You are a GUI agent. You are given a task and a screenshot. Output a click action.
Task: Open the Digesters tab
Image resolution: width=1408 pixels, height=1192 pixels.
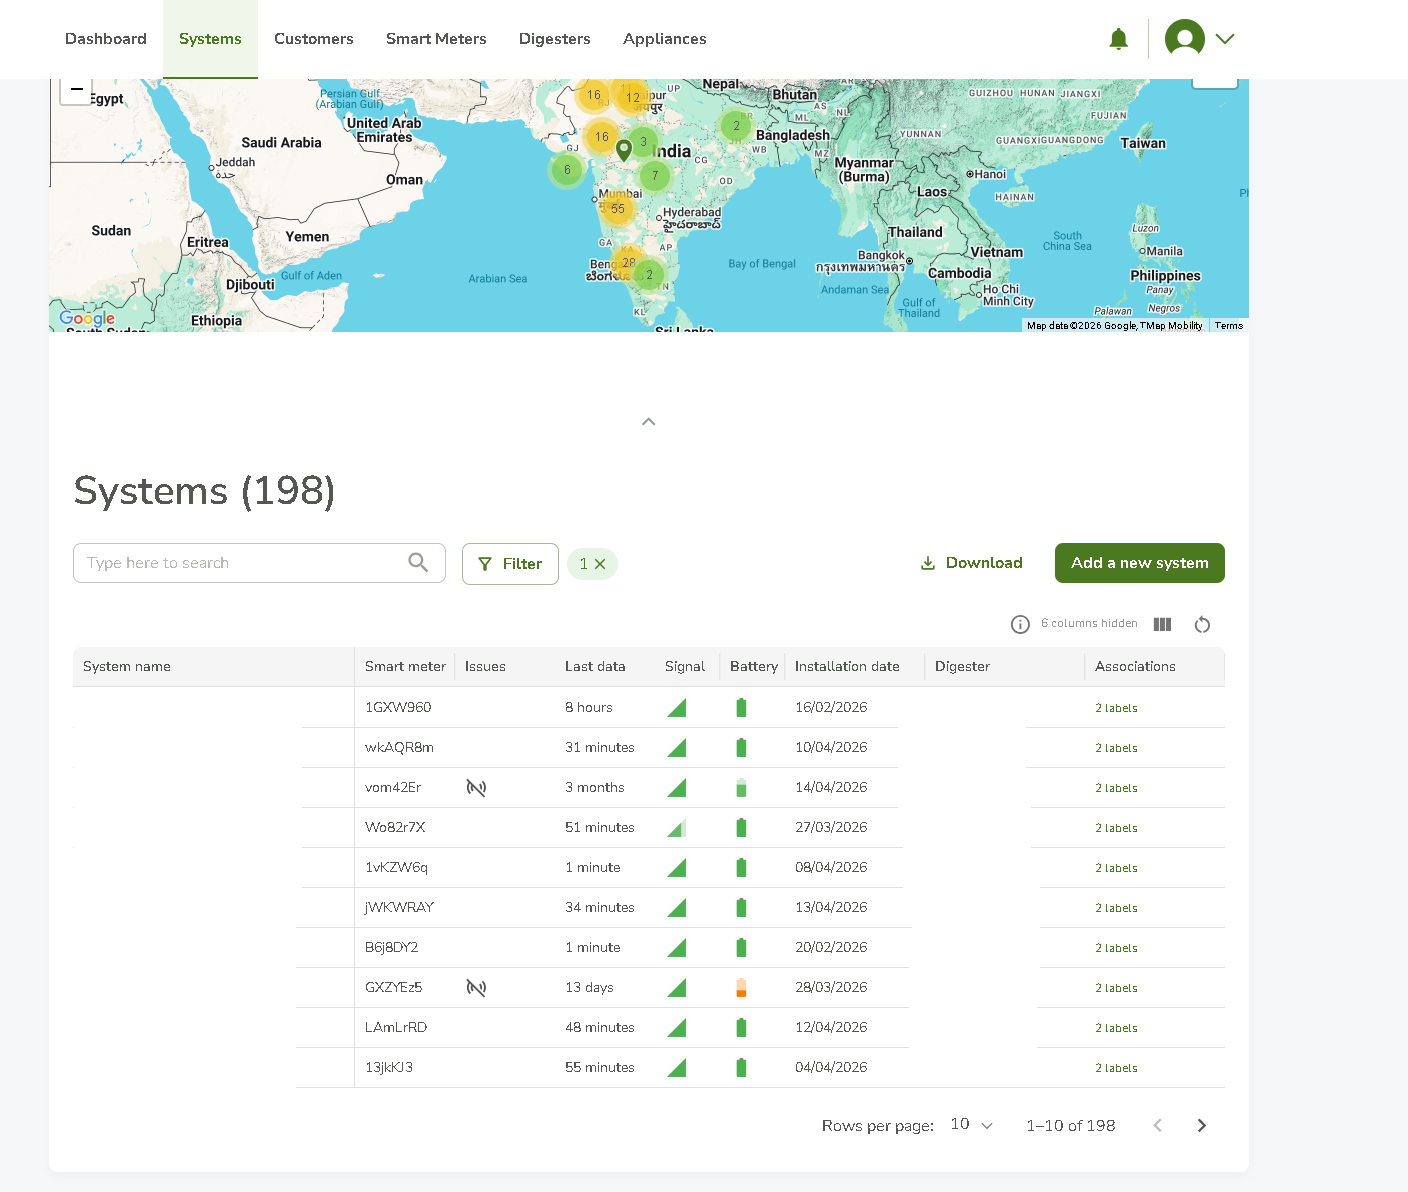click(554, 39)
